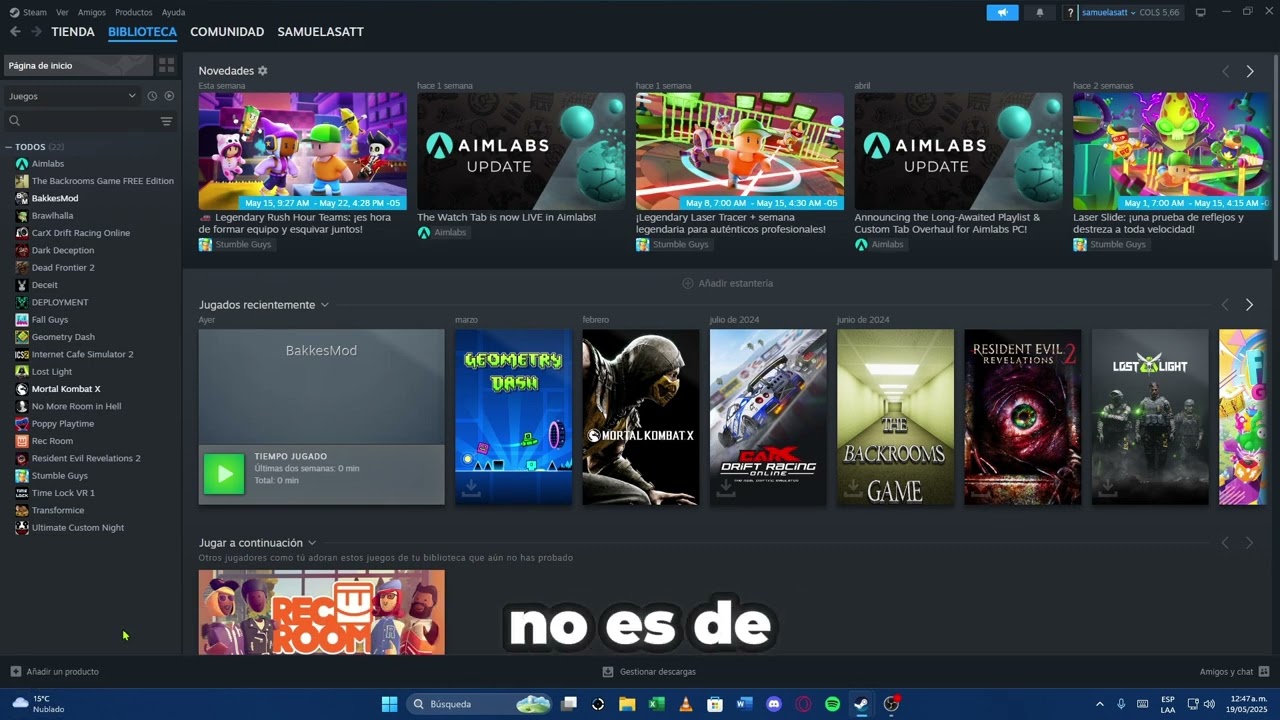Click the help question mark icon
The height and width of the screenshot is (720, 1280).
coord(1070,13)
